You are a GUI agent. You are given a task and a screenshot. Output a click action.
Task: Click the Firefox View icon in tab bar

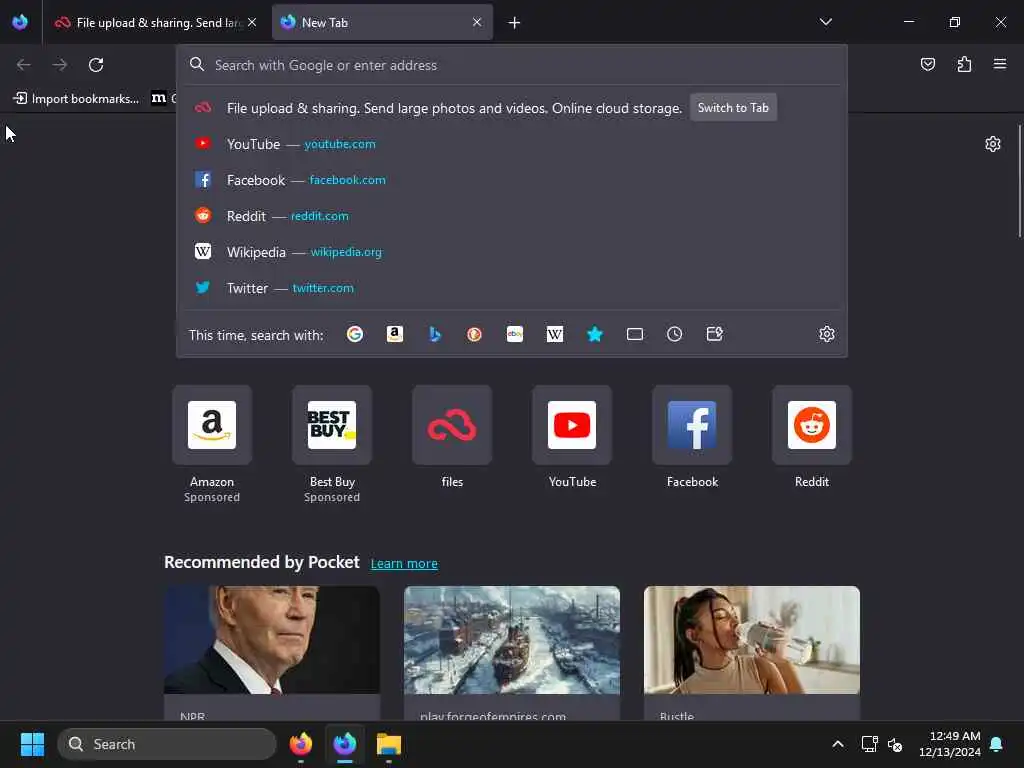tap(20, 22)
